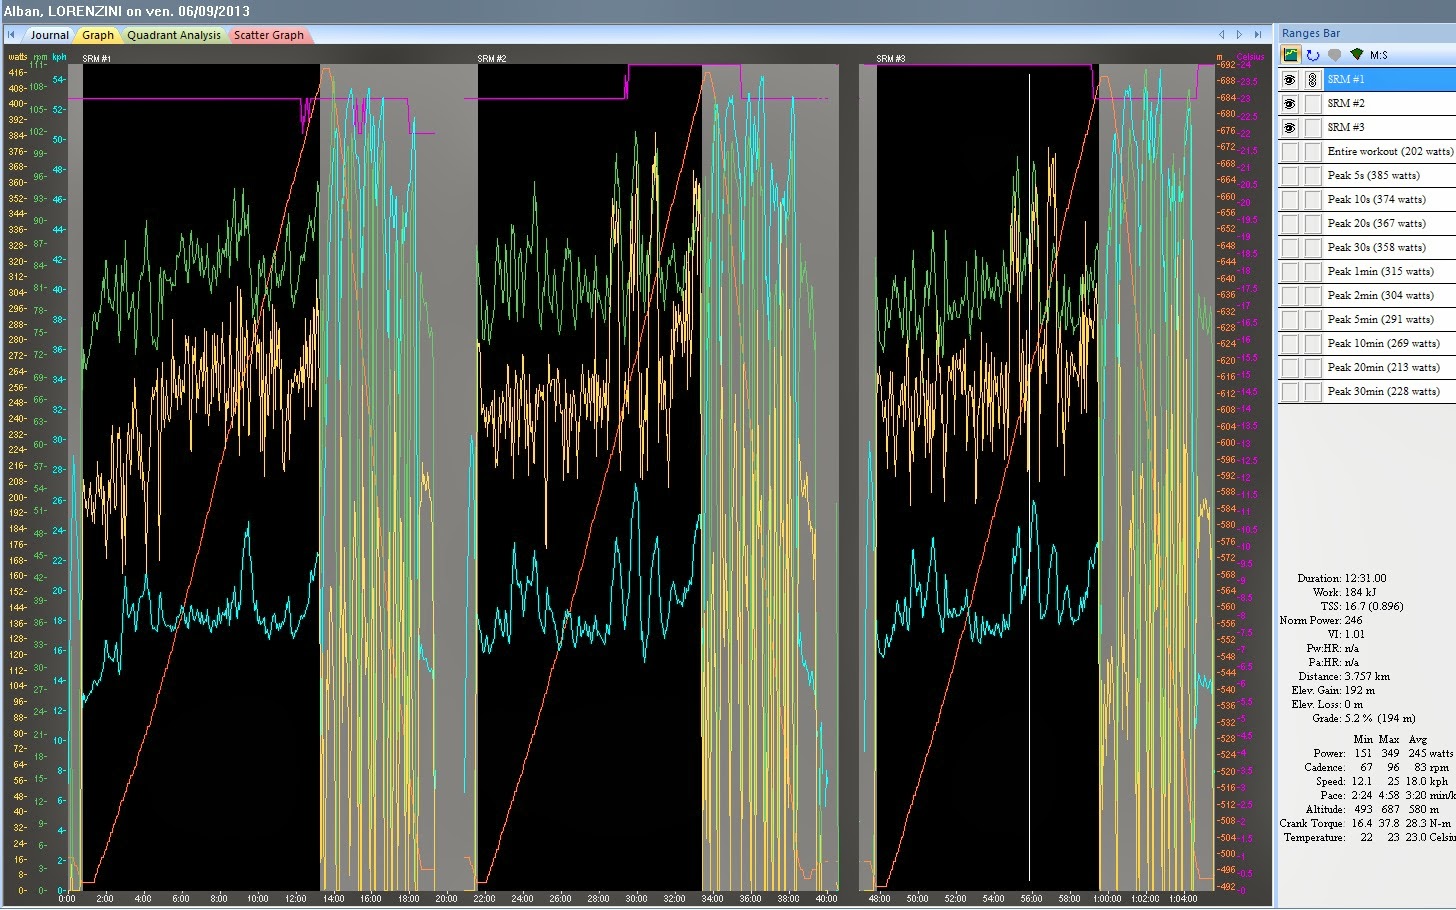Select the Entire workout (202 watts) row

1367,151
